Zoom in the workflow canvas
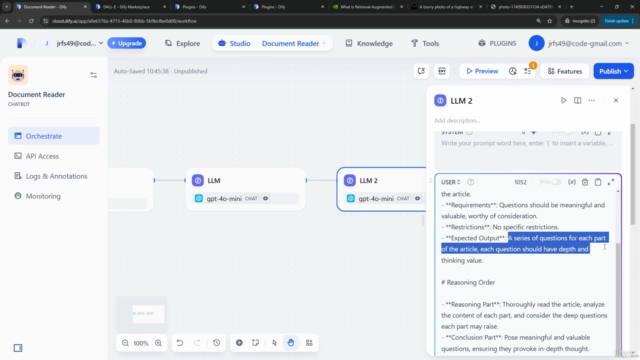 coord(158,343)
